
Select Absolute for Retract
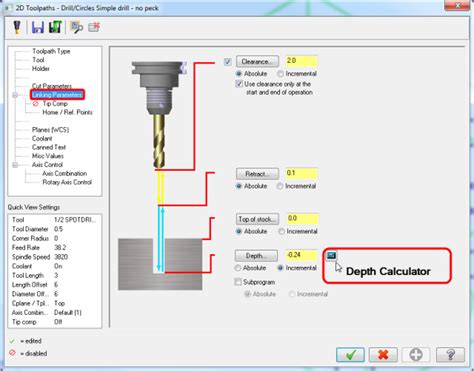pos(239,186)
